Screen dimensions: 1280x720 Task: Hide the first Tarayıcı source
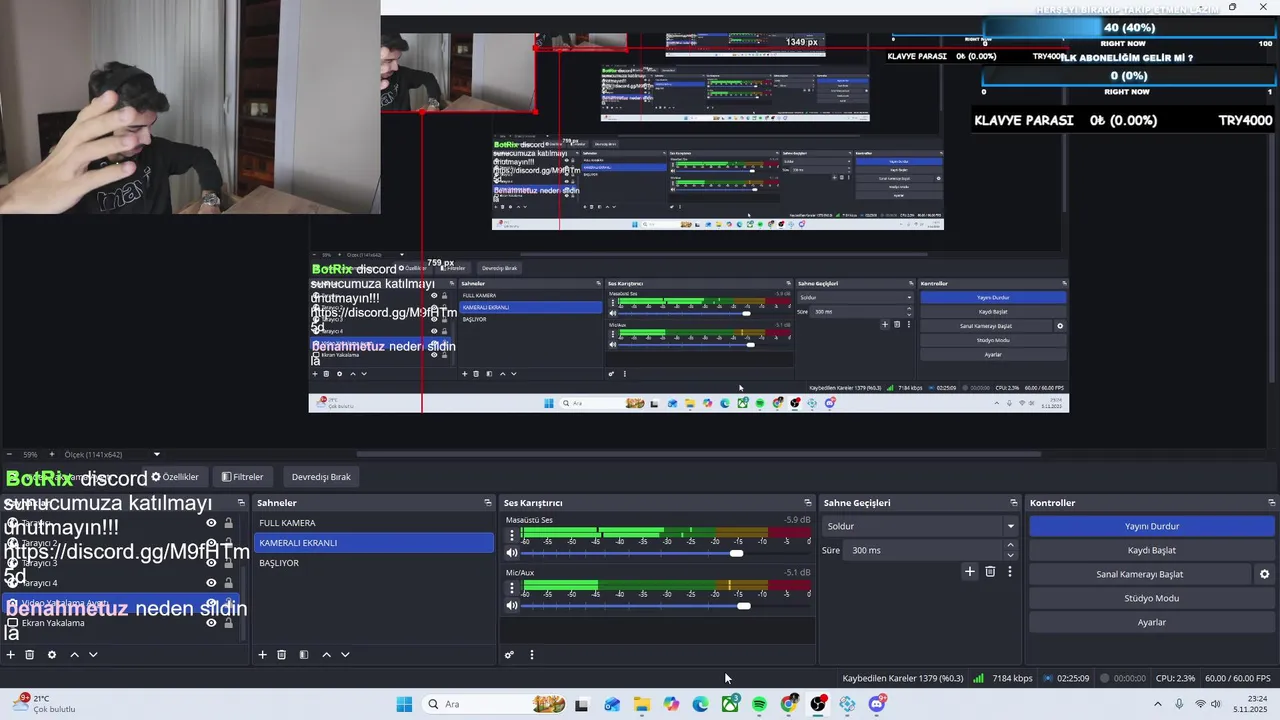(211, 523)
